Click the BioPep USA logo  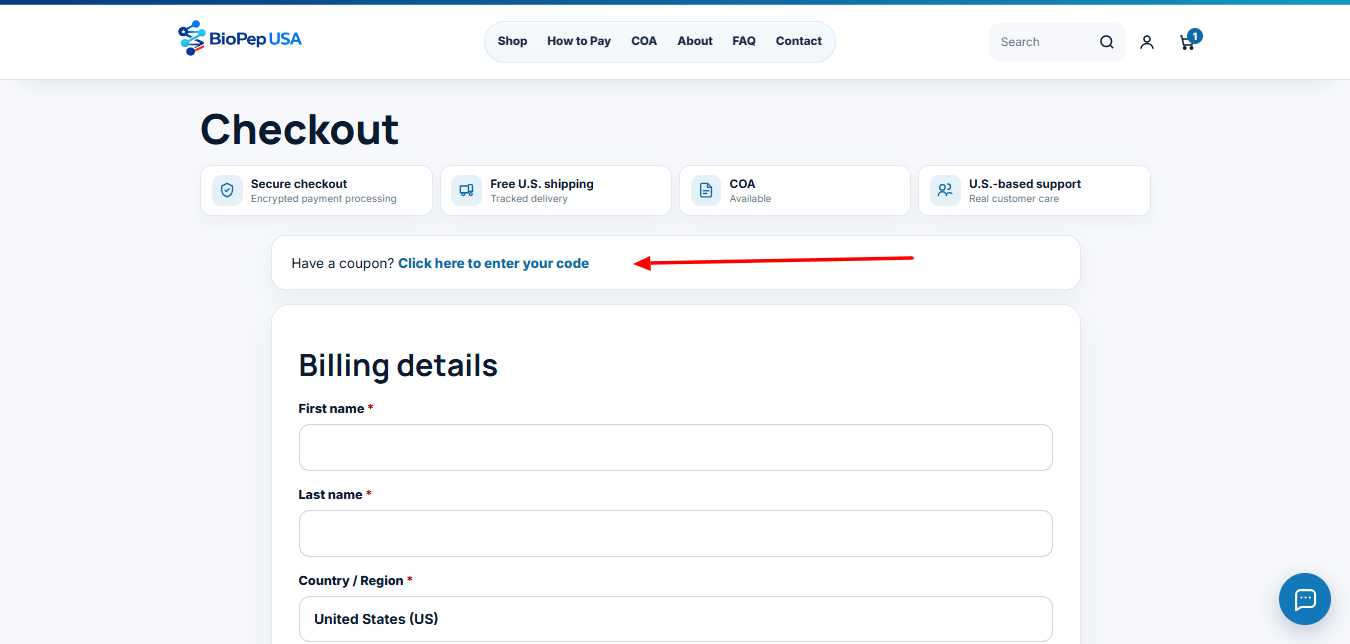pos(240,39)
